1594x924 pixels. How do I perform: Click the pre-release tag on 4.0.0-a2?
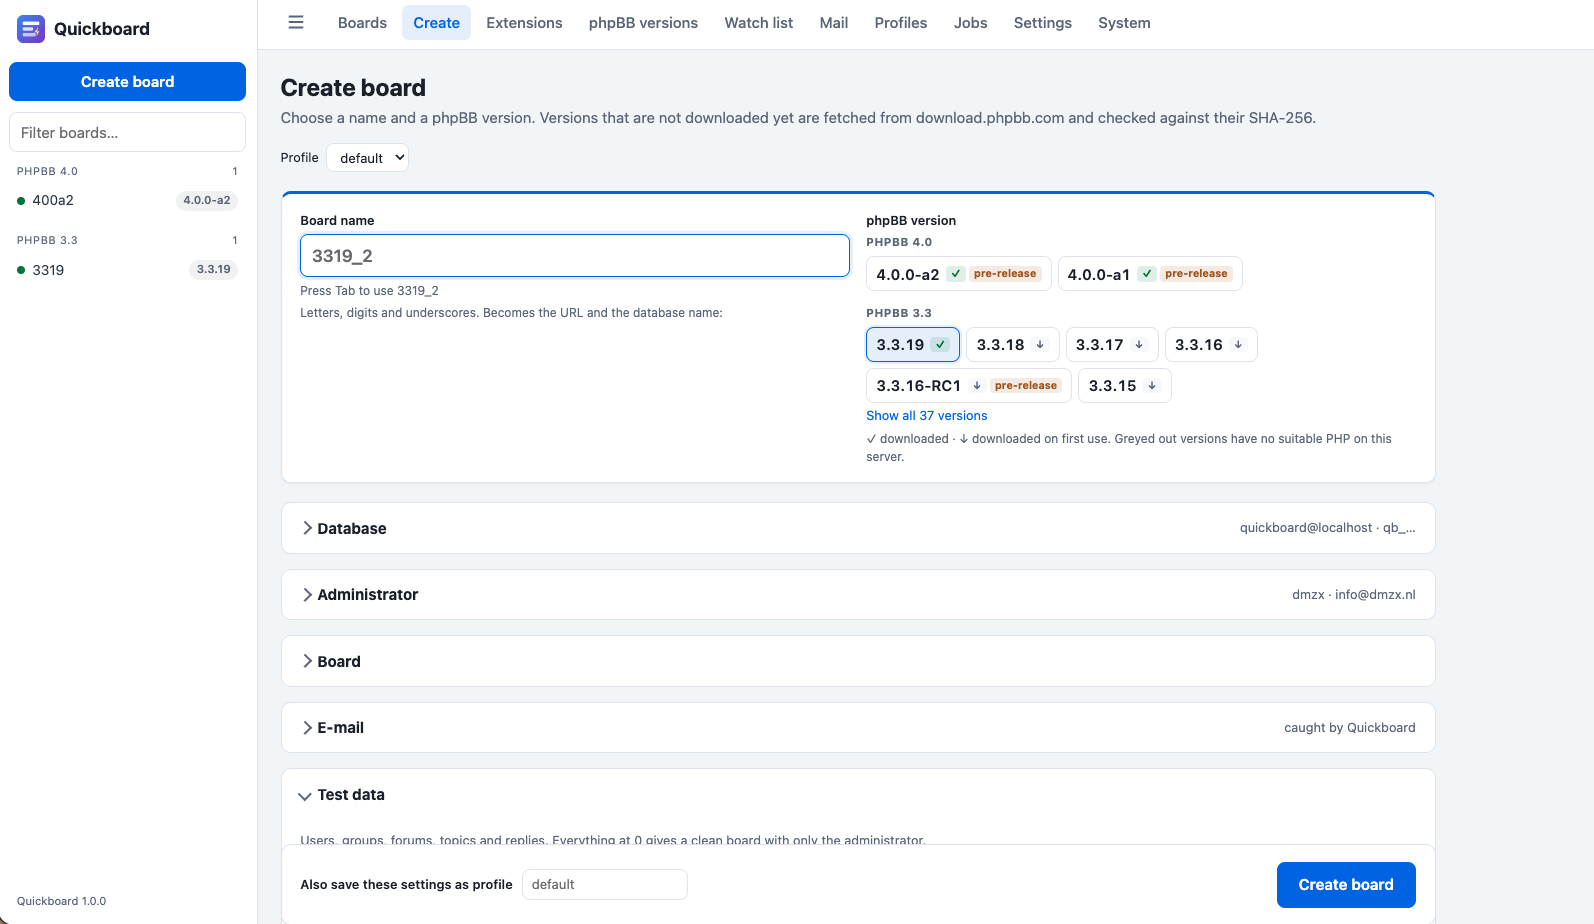[x=1005, y=274]
